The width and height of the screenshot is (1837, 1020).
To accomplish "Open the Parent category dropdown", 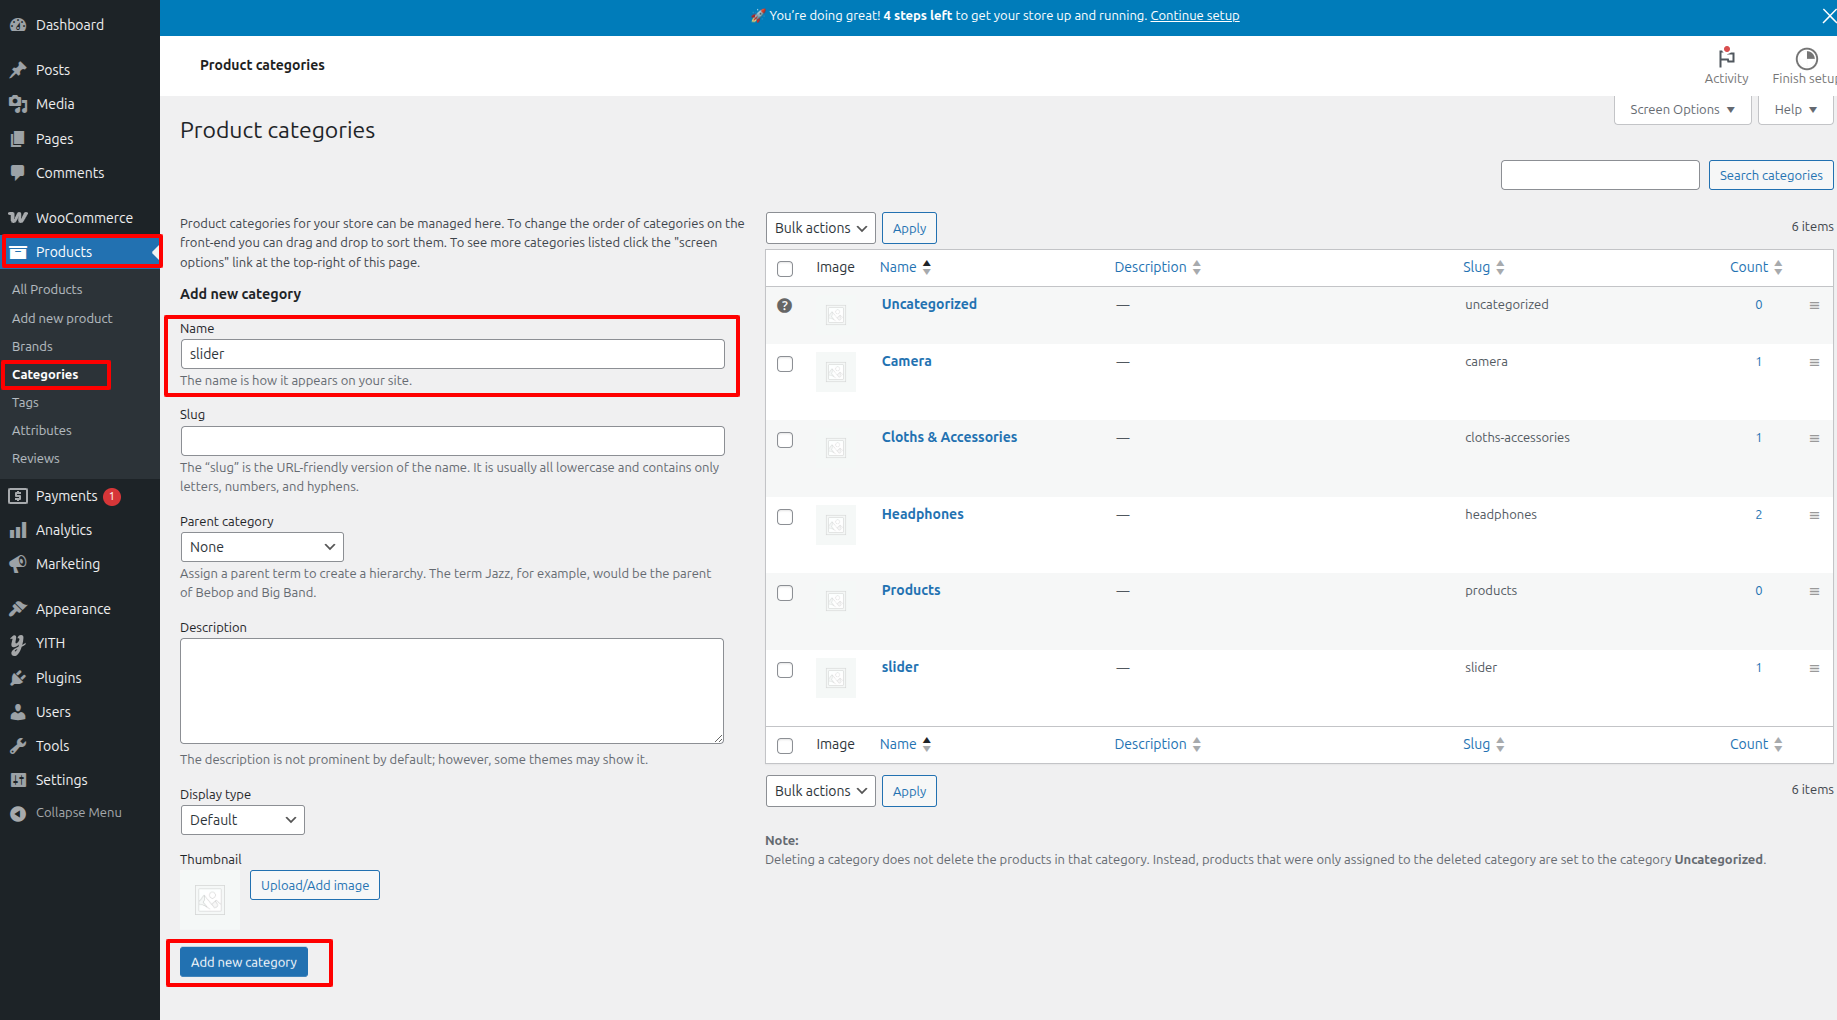I will tap(262, 547).
